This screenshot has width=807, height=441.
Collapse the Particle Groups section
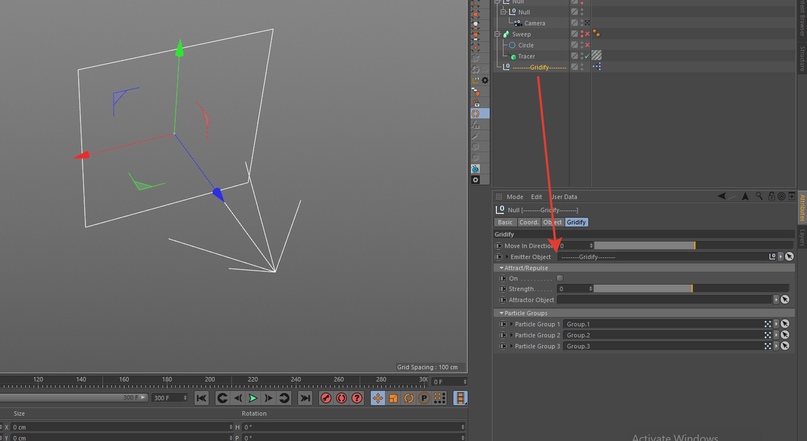(501, 313)
